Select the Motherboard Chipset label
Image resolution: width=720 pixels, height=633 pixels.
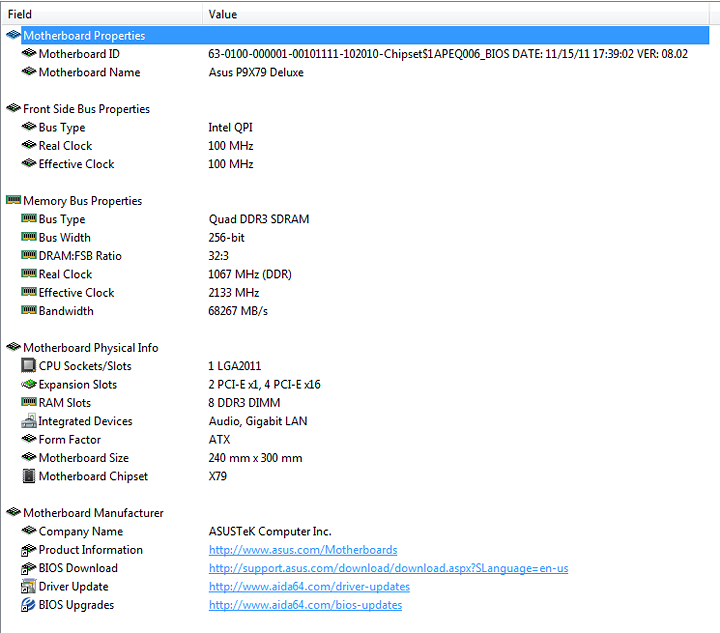93,476
